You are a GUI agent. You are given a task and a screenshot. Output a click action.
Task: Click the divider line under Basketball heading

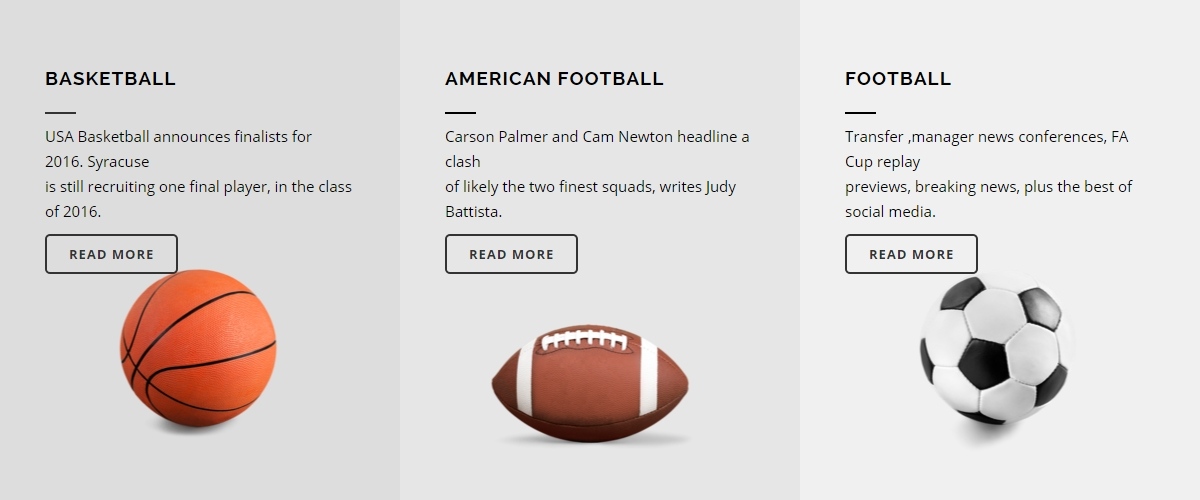click(x=60, y=113)
